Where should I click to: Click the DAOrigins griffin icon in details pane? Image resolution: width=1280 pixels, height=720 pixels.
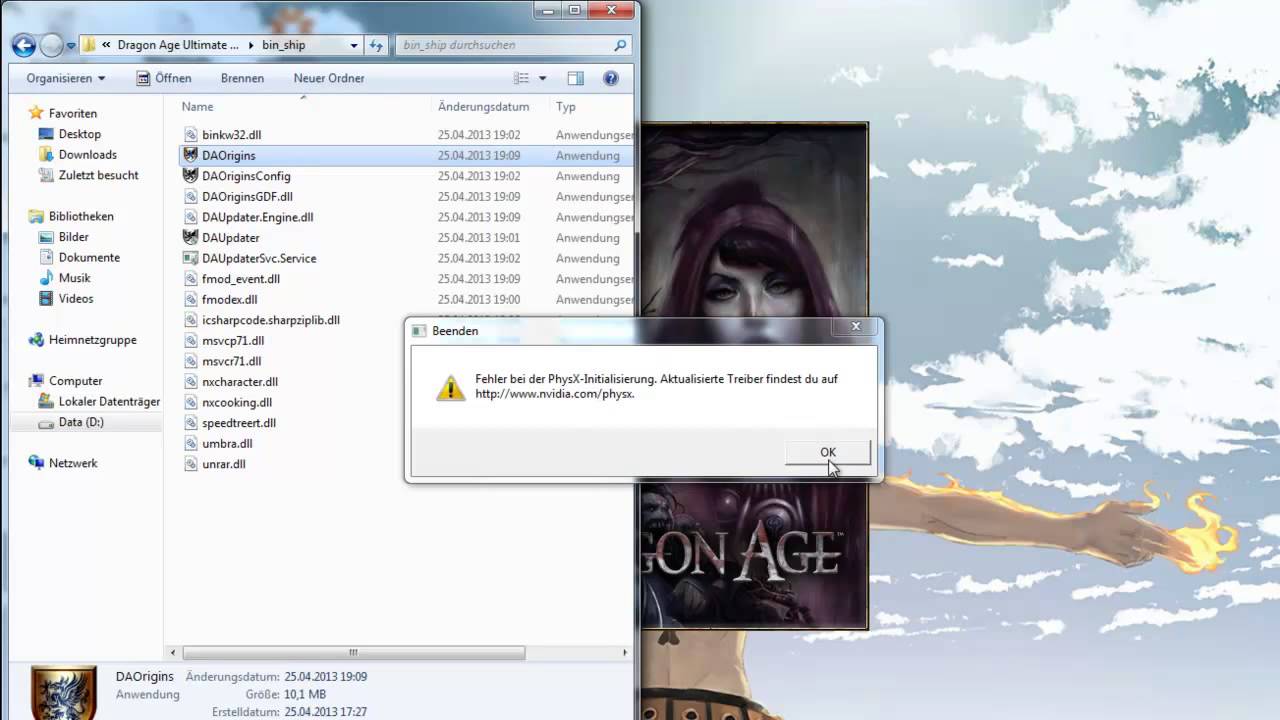point(63,692)
